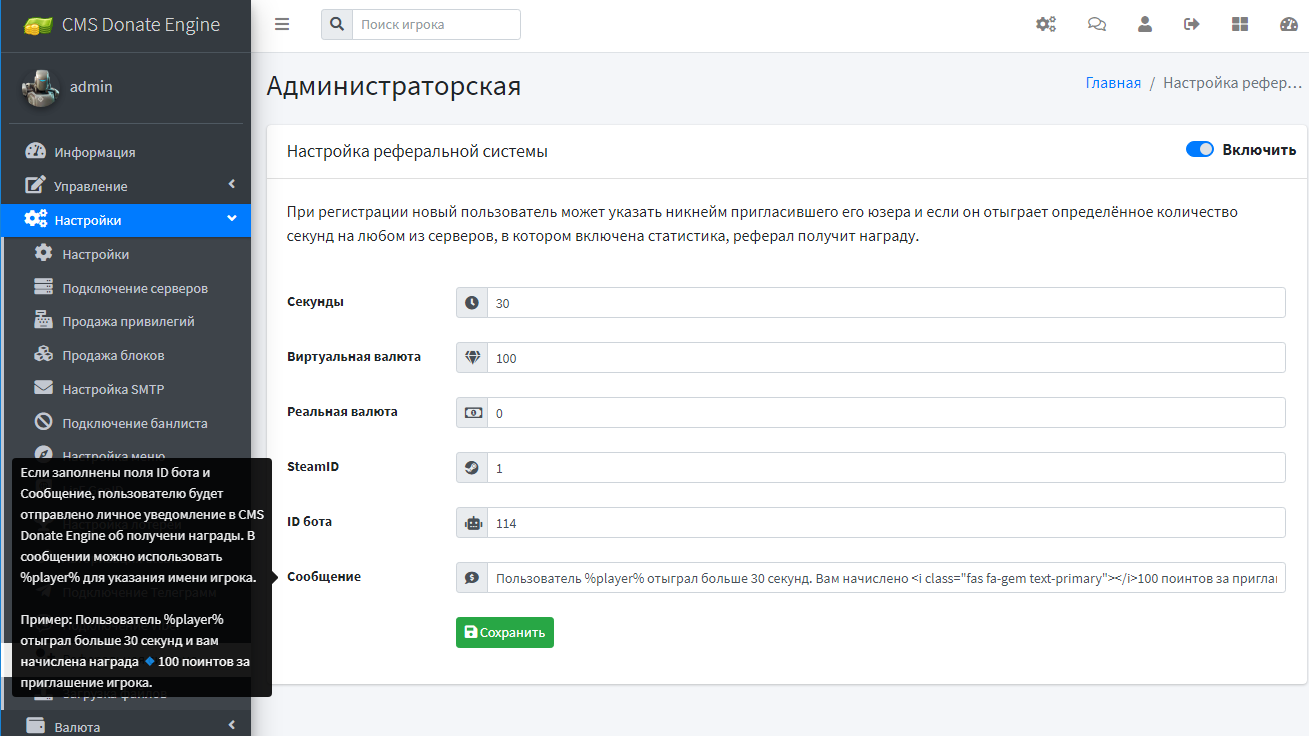Viewport: 1309px width, 736px height.
Task: Open the gears settings icon in top bar
Action: [1046, 24]
